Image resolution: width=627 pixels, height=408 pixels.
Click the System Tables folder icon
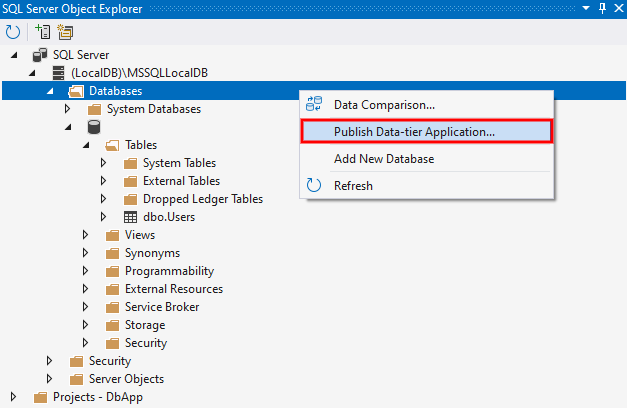tap(130, 163)
